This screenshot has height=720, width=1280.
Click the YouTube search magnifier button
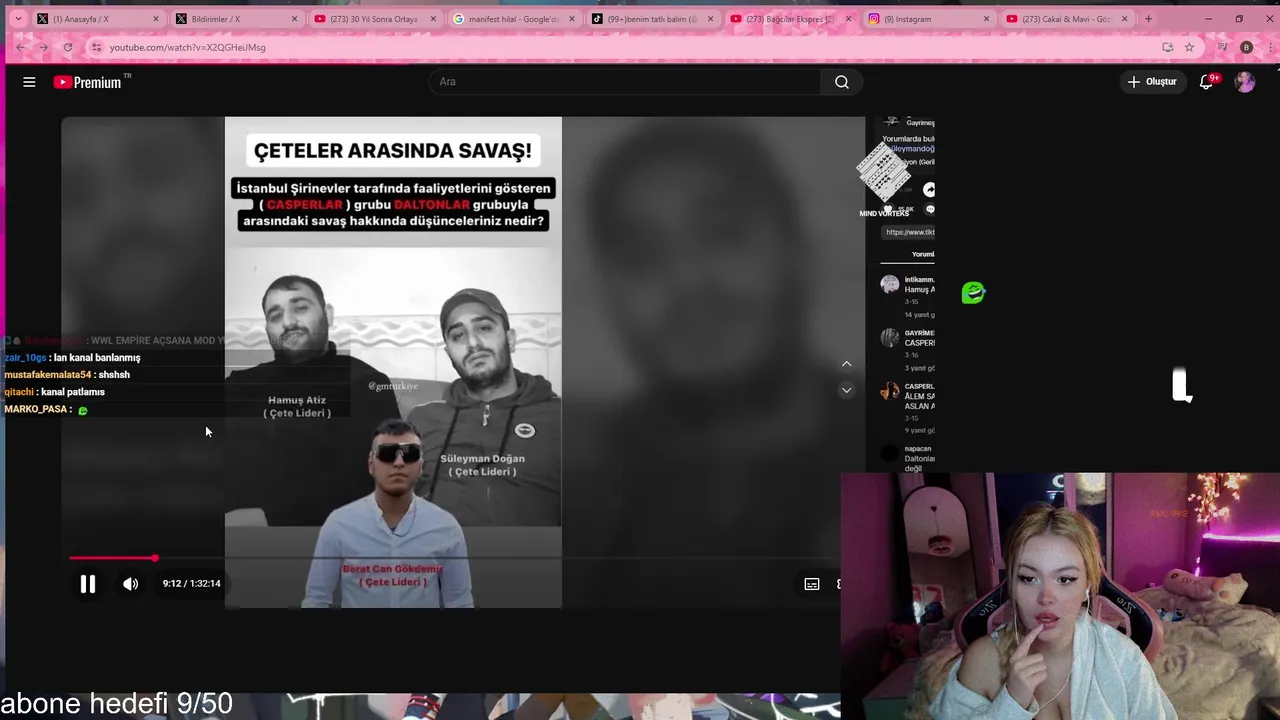tap(842, 82)
